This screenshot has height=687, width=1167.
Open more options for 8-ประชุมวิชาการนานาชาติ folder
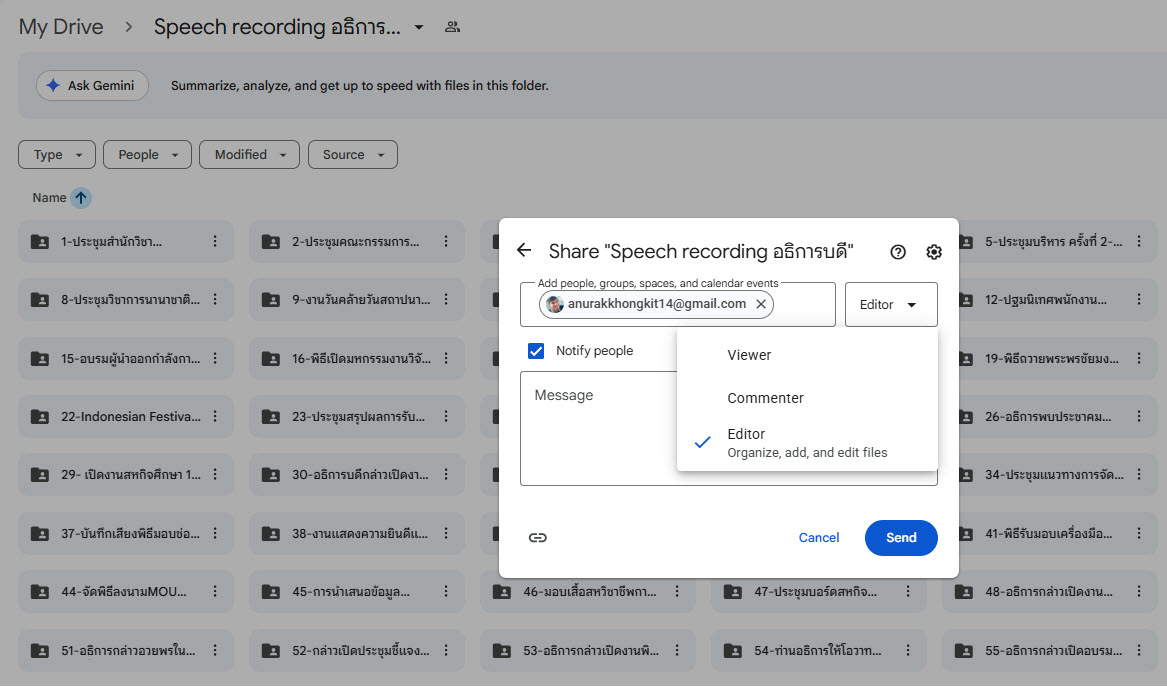[x=215, y=299]
